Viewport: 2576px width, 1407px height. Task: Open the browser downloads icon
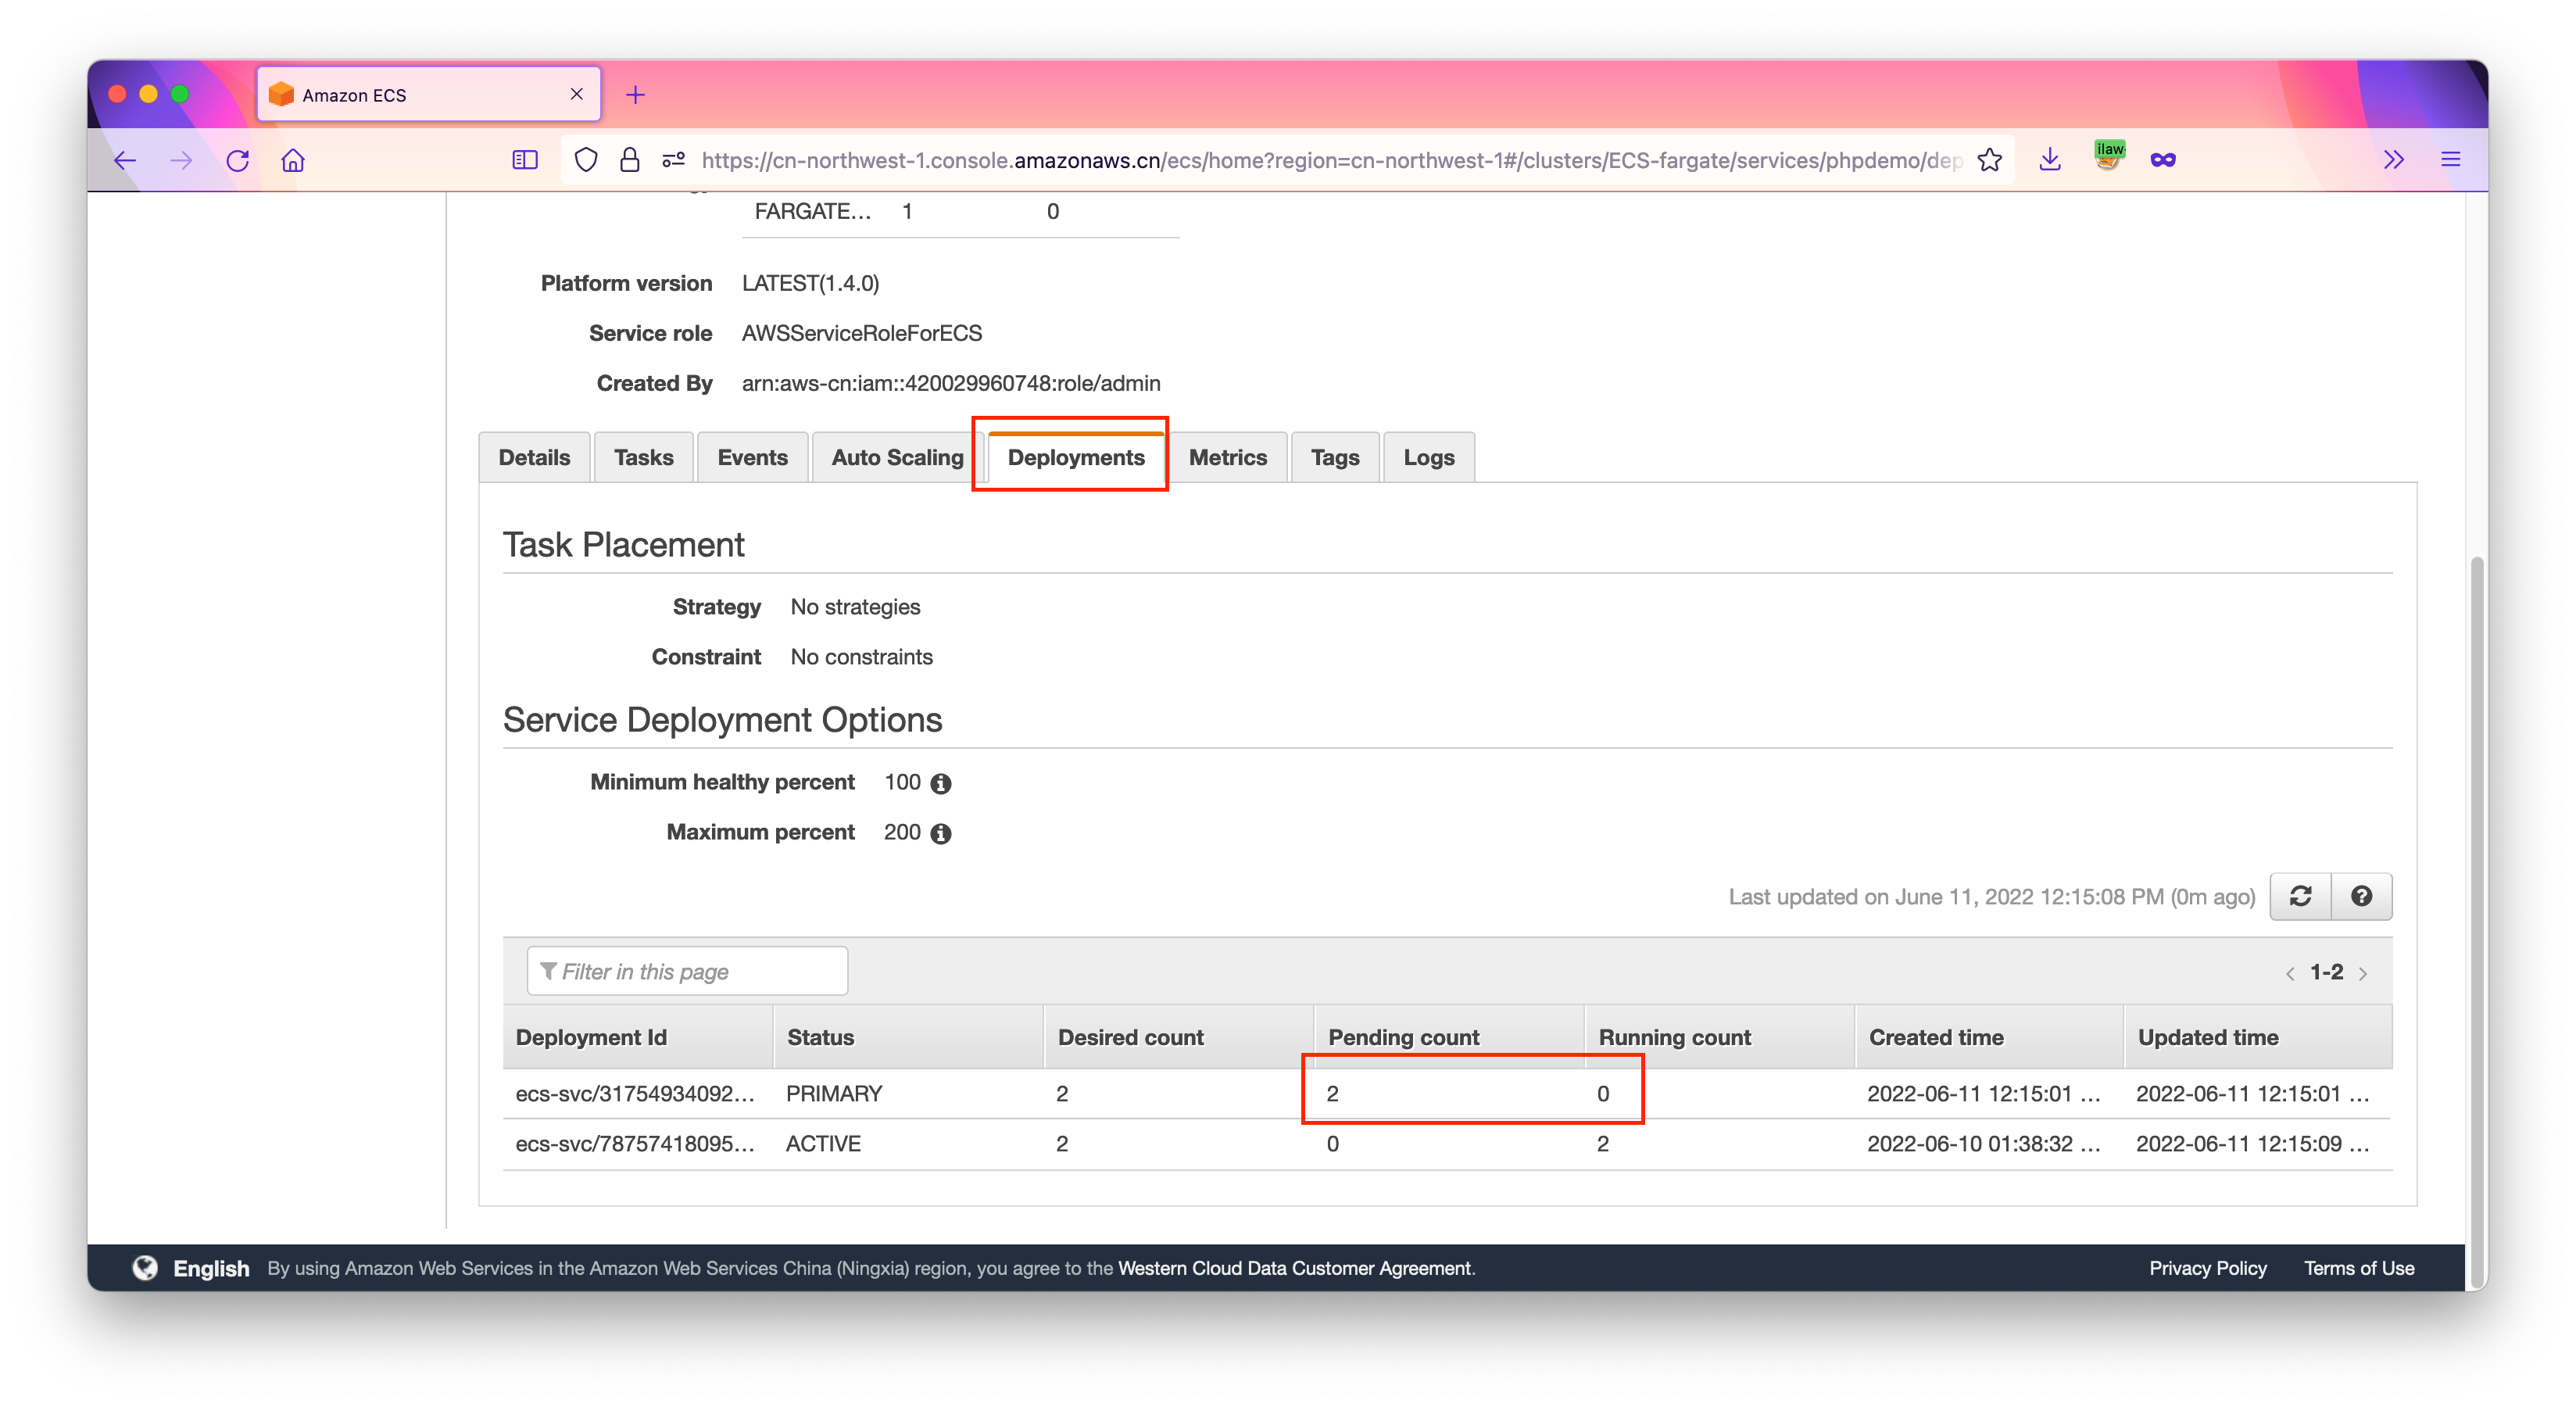point(2050,160)
